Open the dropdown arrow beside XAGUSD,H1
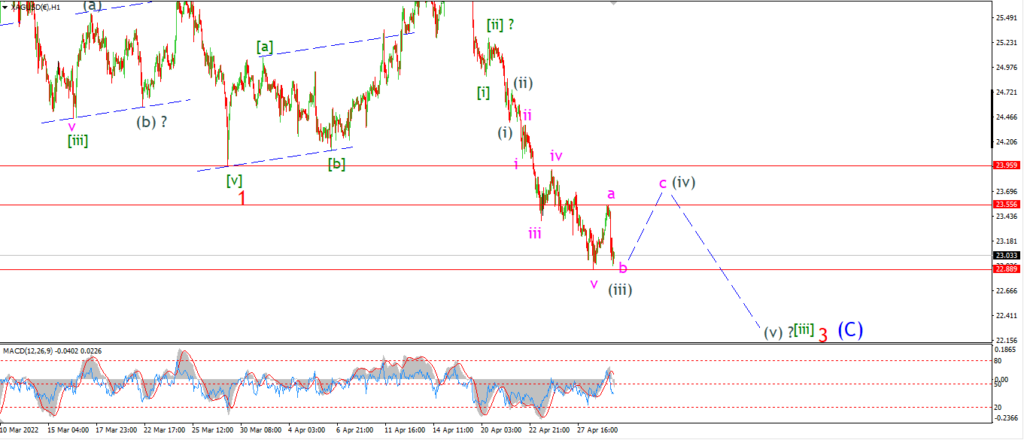This screenshot has width=1024, height=440. (5, 6)
